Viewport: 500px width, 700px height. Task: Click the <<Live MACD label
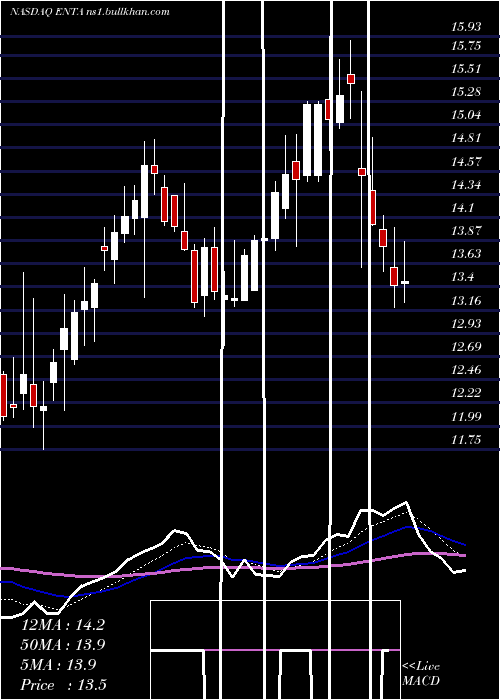(421, 674)
